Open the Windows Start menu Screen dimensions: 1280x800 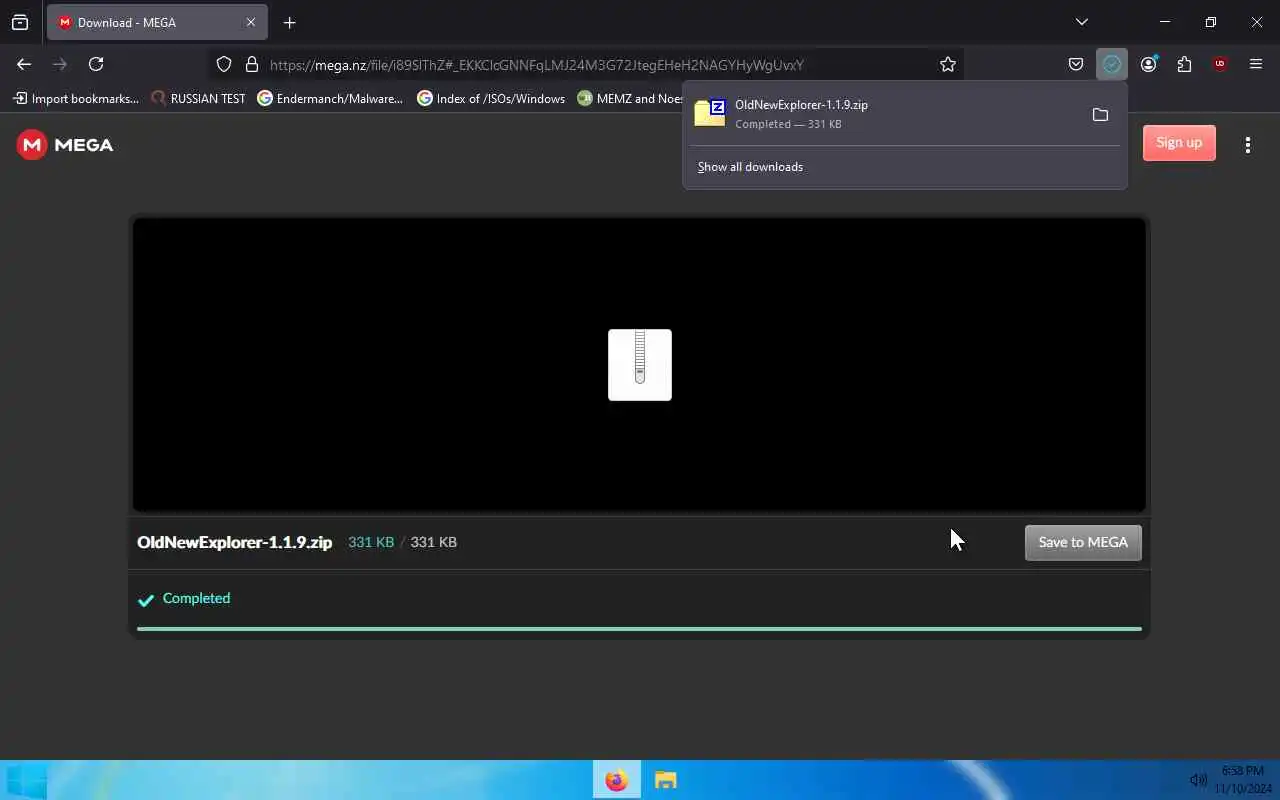coord(25,780)
